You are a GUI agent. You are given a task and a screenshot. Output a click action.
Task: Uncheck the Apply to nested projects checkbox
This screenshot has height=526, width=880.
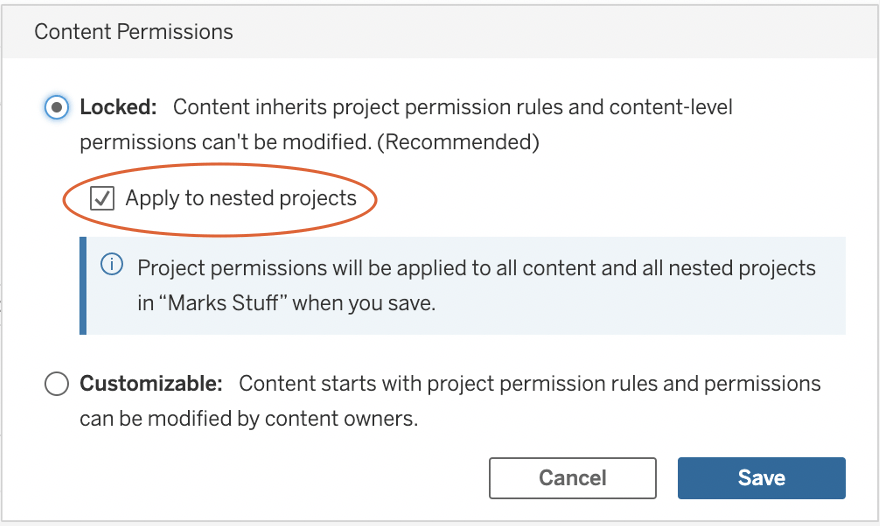[x=102, y=198]
